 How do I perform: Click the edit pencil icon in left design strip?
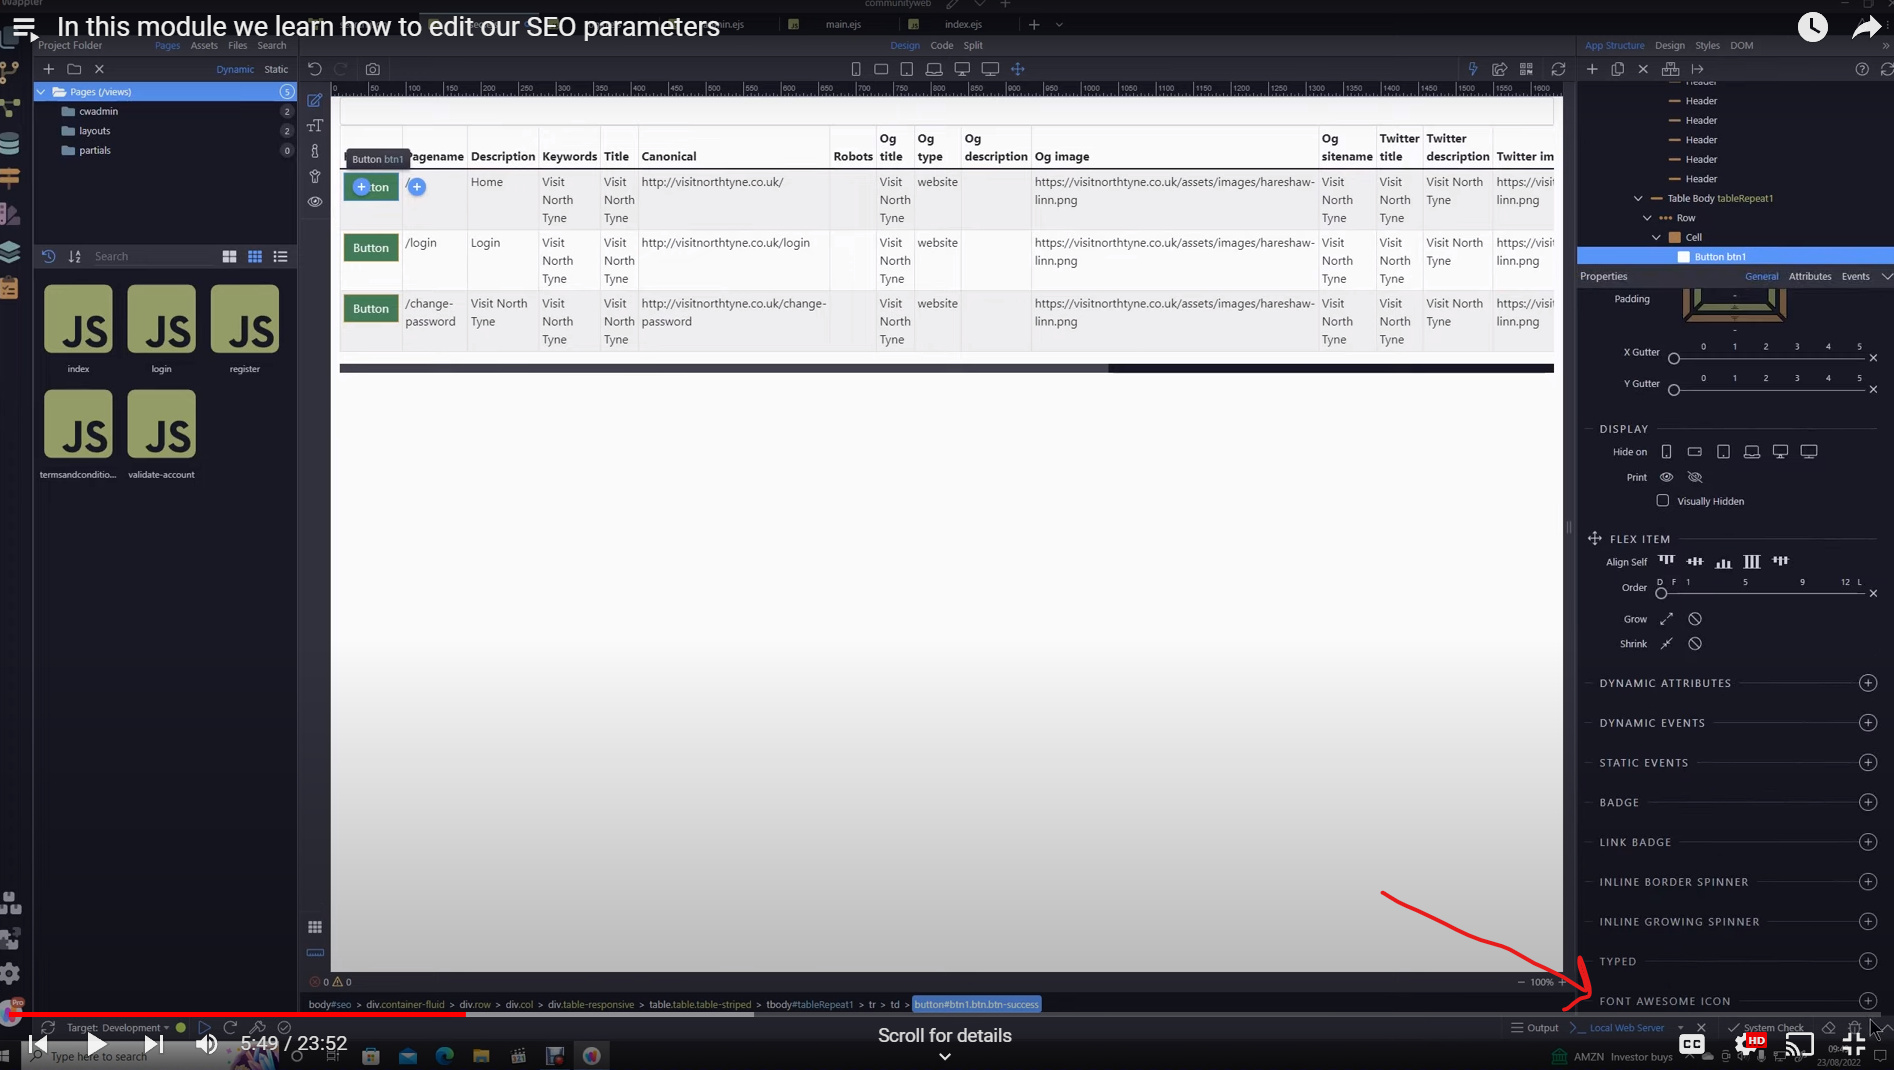click(314, 101)
